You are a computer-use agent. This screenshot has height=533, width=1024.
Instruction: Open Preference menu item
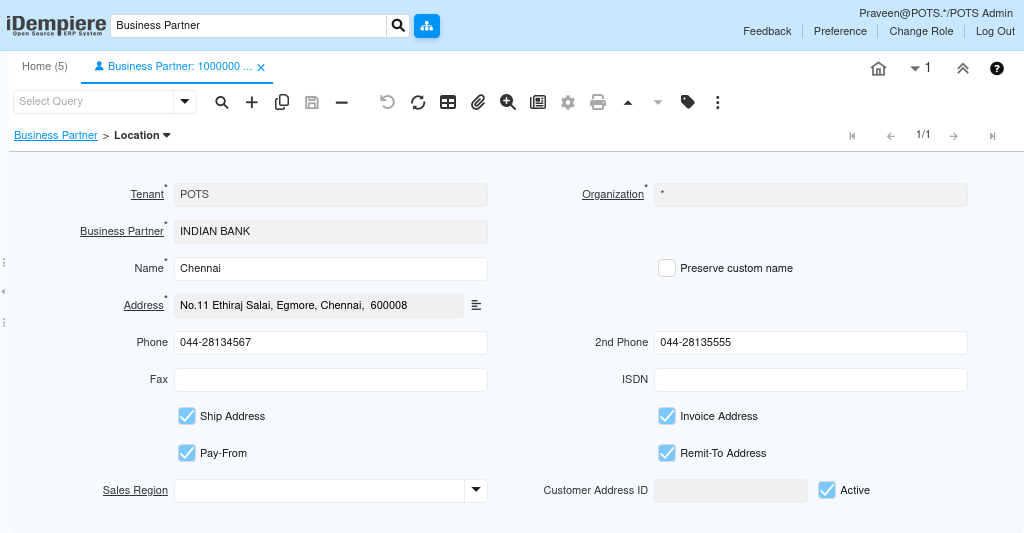tap(840, 31)
